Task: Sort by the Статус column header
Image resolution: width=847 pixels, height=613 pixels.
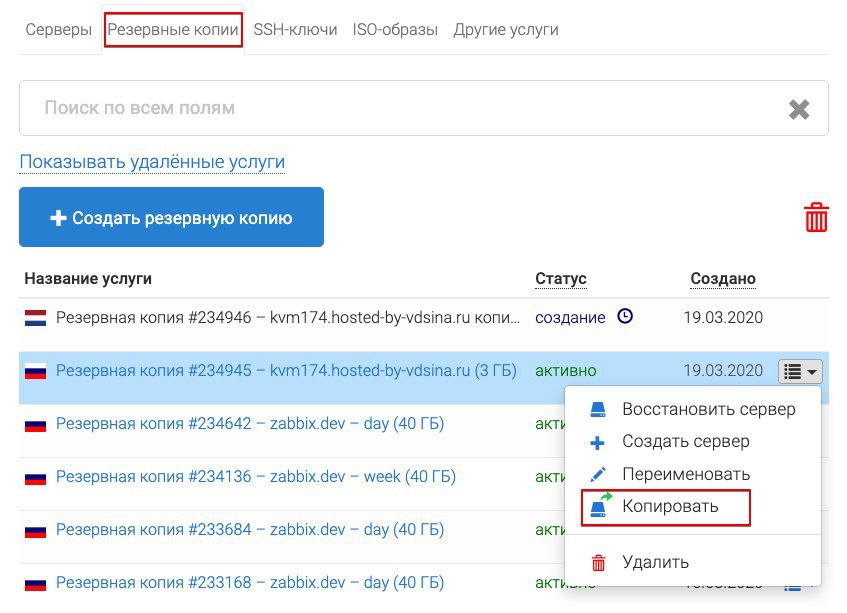Action: (x=561, y=279)
